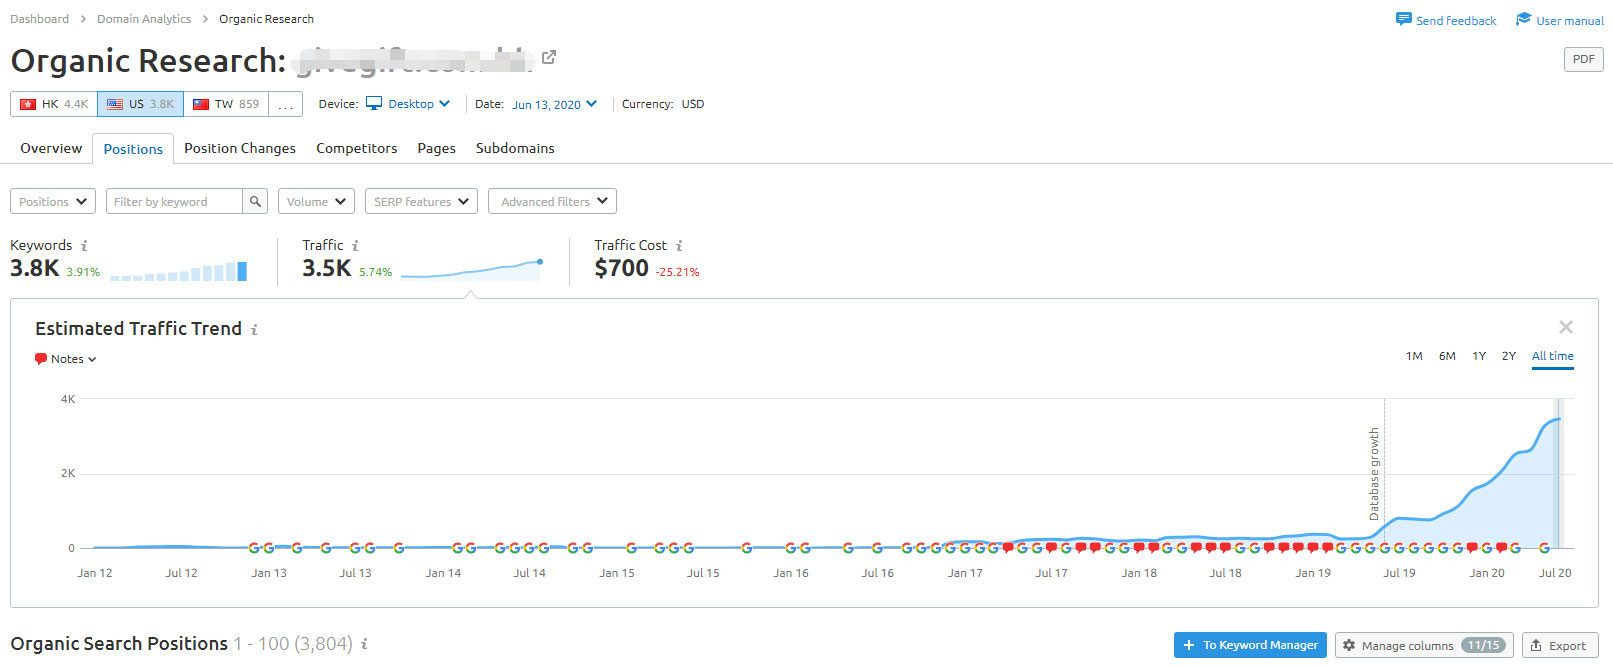
Task: Open the SERP features dropdown
Action: (421, 201)
